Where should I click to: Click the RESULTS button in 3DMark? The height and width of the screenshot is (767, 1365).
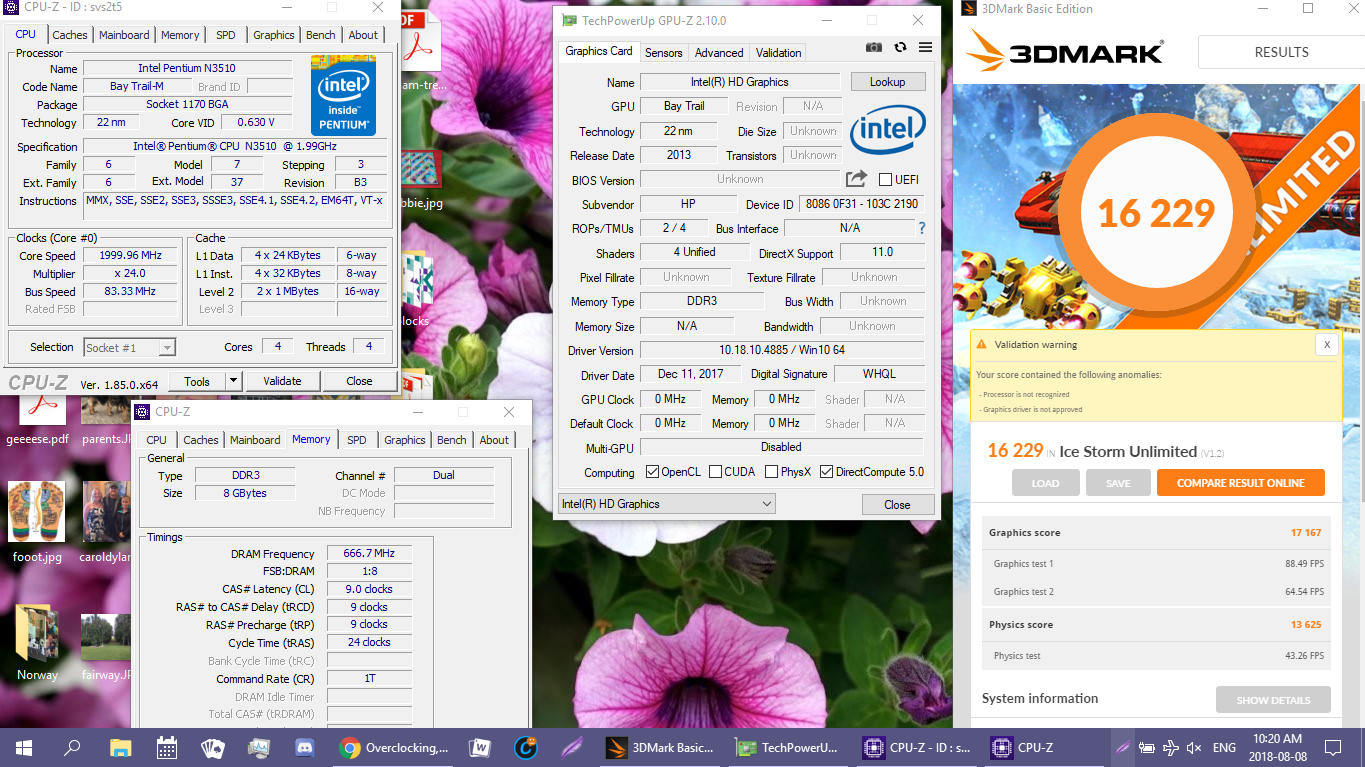(1281, 52)
